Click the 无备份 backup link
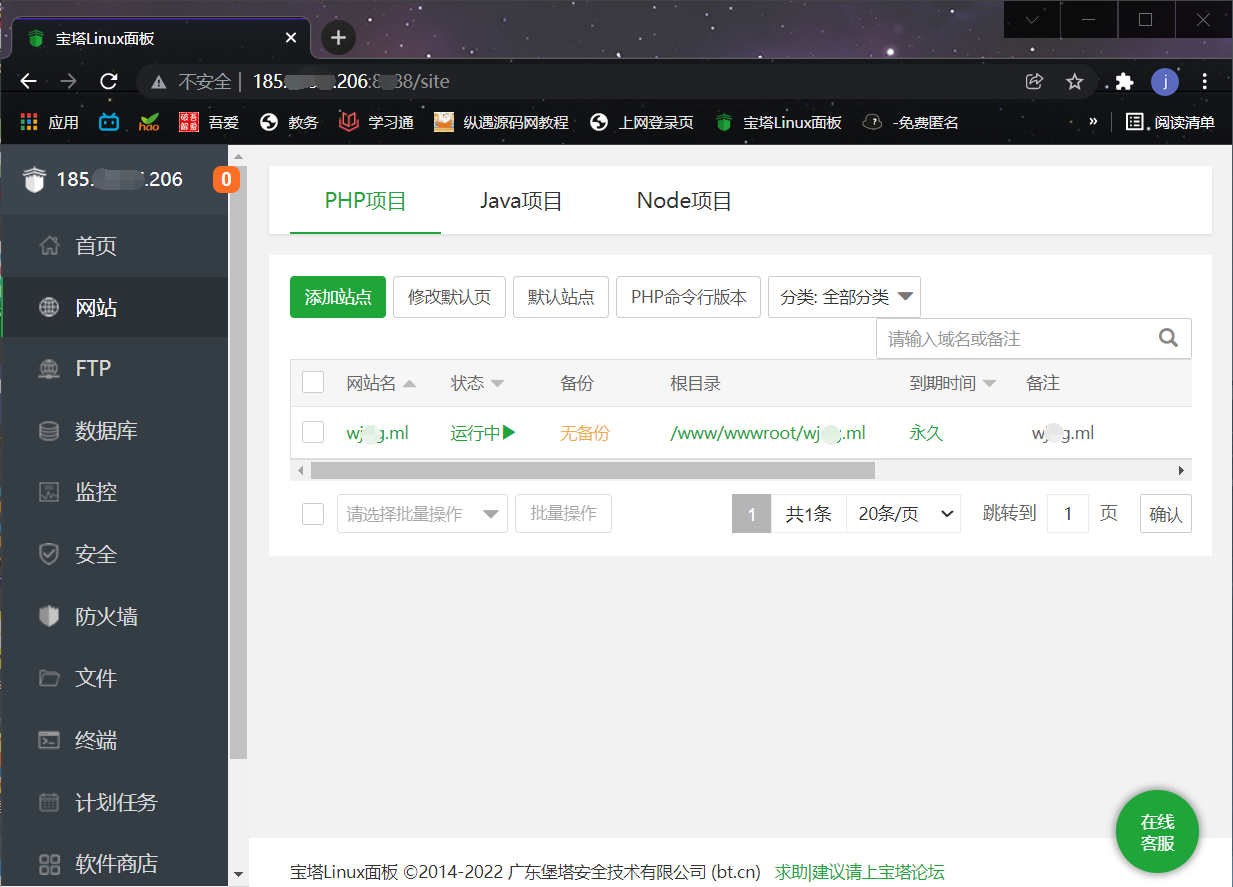 pyautogui.click(x=585, y=433)
